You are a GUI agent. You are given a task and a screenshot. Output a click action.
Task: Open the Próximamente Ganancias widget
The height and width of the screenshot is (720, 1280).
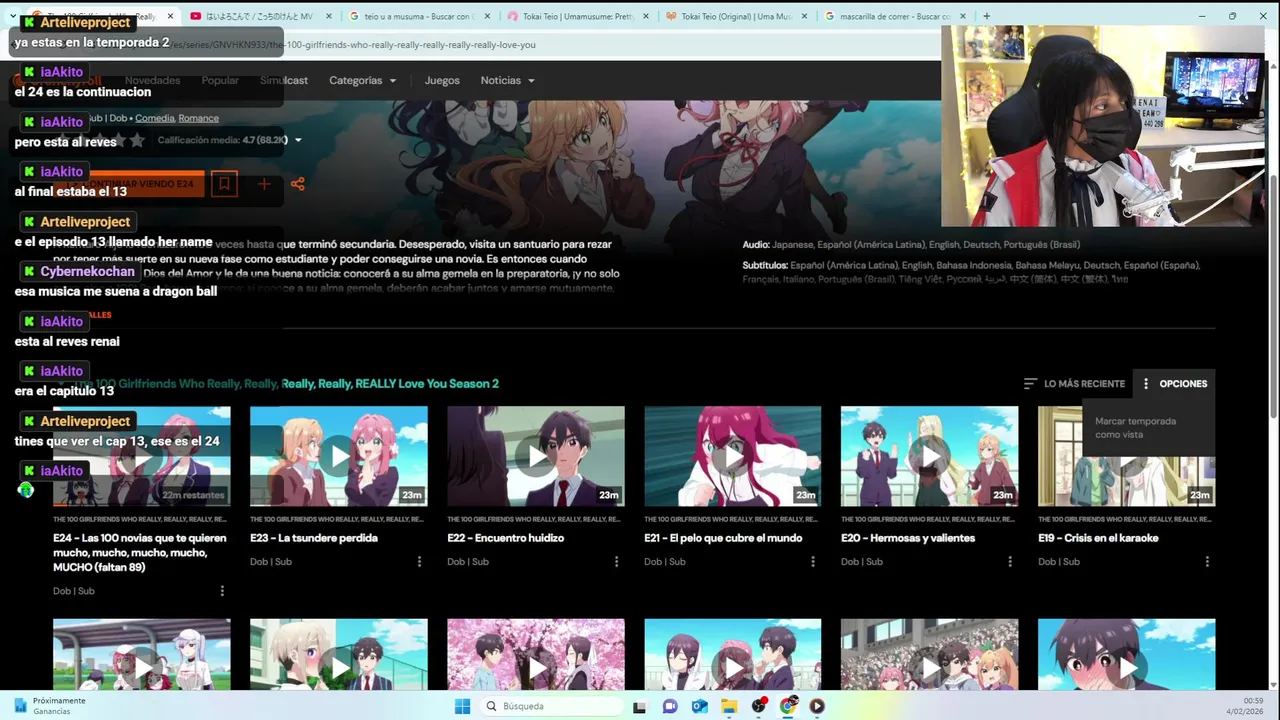pos(50,706)
